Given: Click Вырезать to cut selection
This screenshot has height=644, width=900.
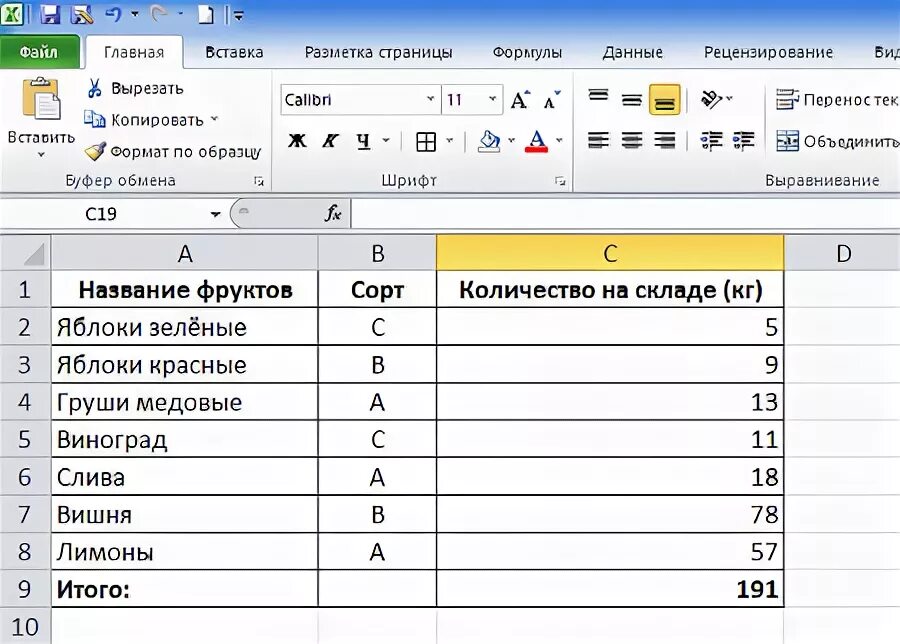Looking at the screenshot, I should click(x=134, y=88).
